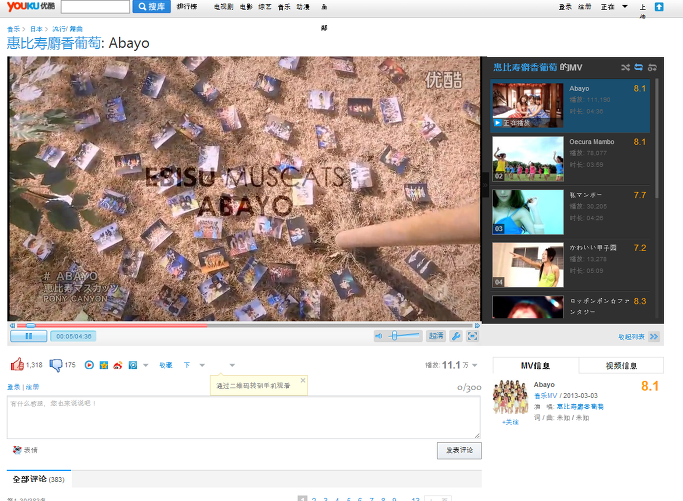683x501 pixels.
Task: Share via the blue square Tencent icon
Action: [x=133, y=365]
